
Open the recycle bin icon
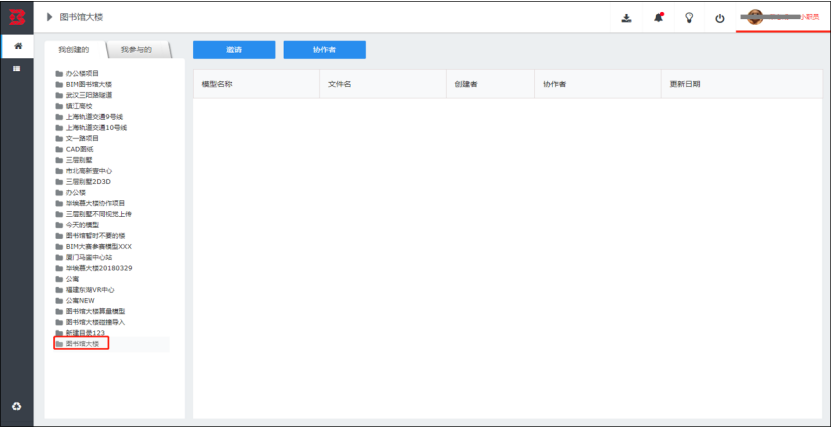coord(17,406)
